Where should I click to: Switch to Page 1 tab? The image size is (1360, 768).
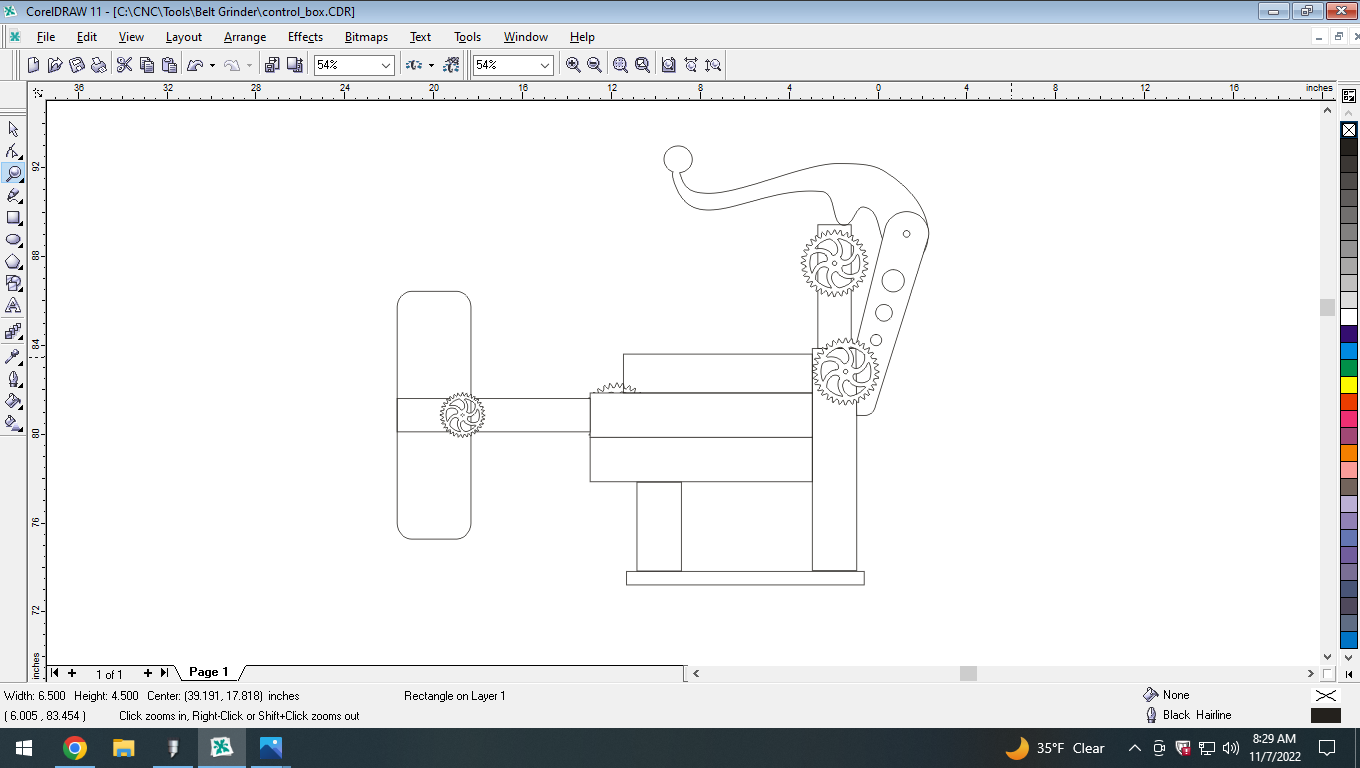click(x=207, y=672)
